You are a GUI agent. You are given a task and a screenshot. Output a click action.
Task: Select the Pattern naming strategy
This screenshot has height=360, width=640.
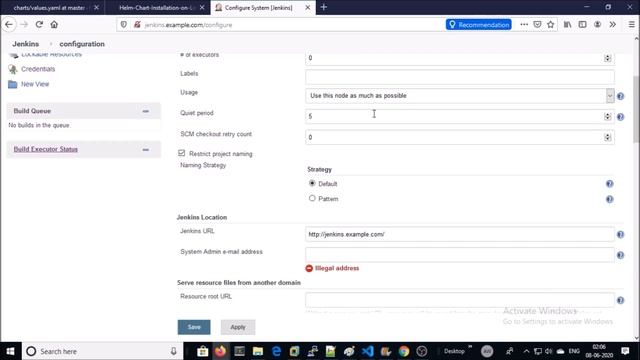(x=312, y=198)
